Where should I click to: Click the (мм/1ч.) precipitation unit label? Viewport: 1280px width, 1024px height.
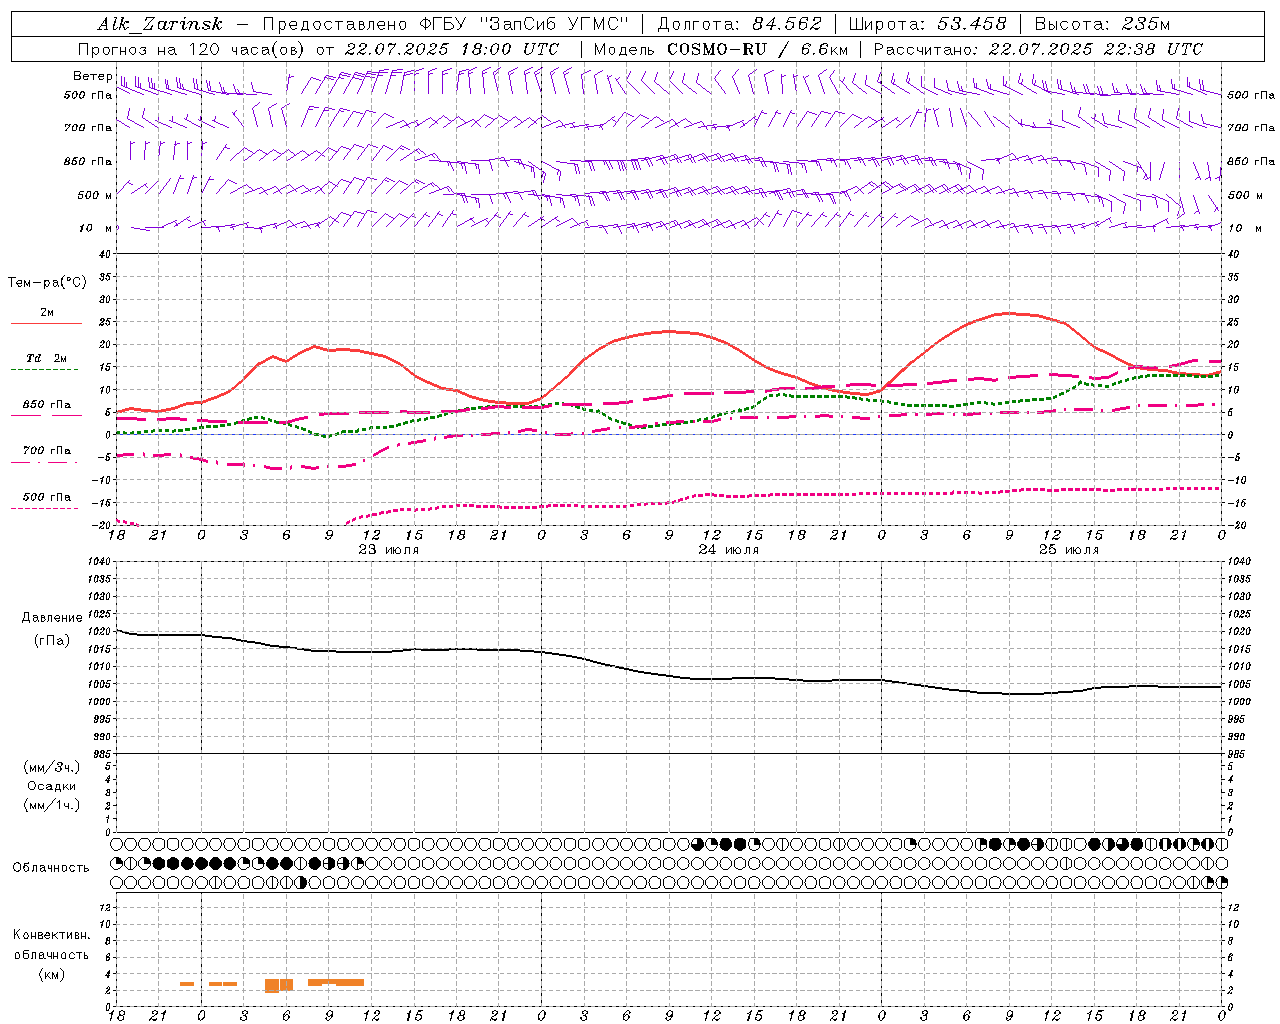click(52, 805)
